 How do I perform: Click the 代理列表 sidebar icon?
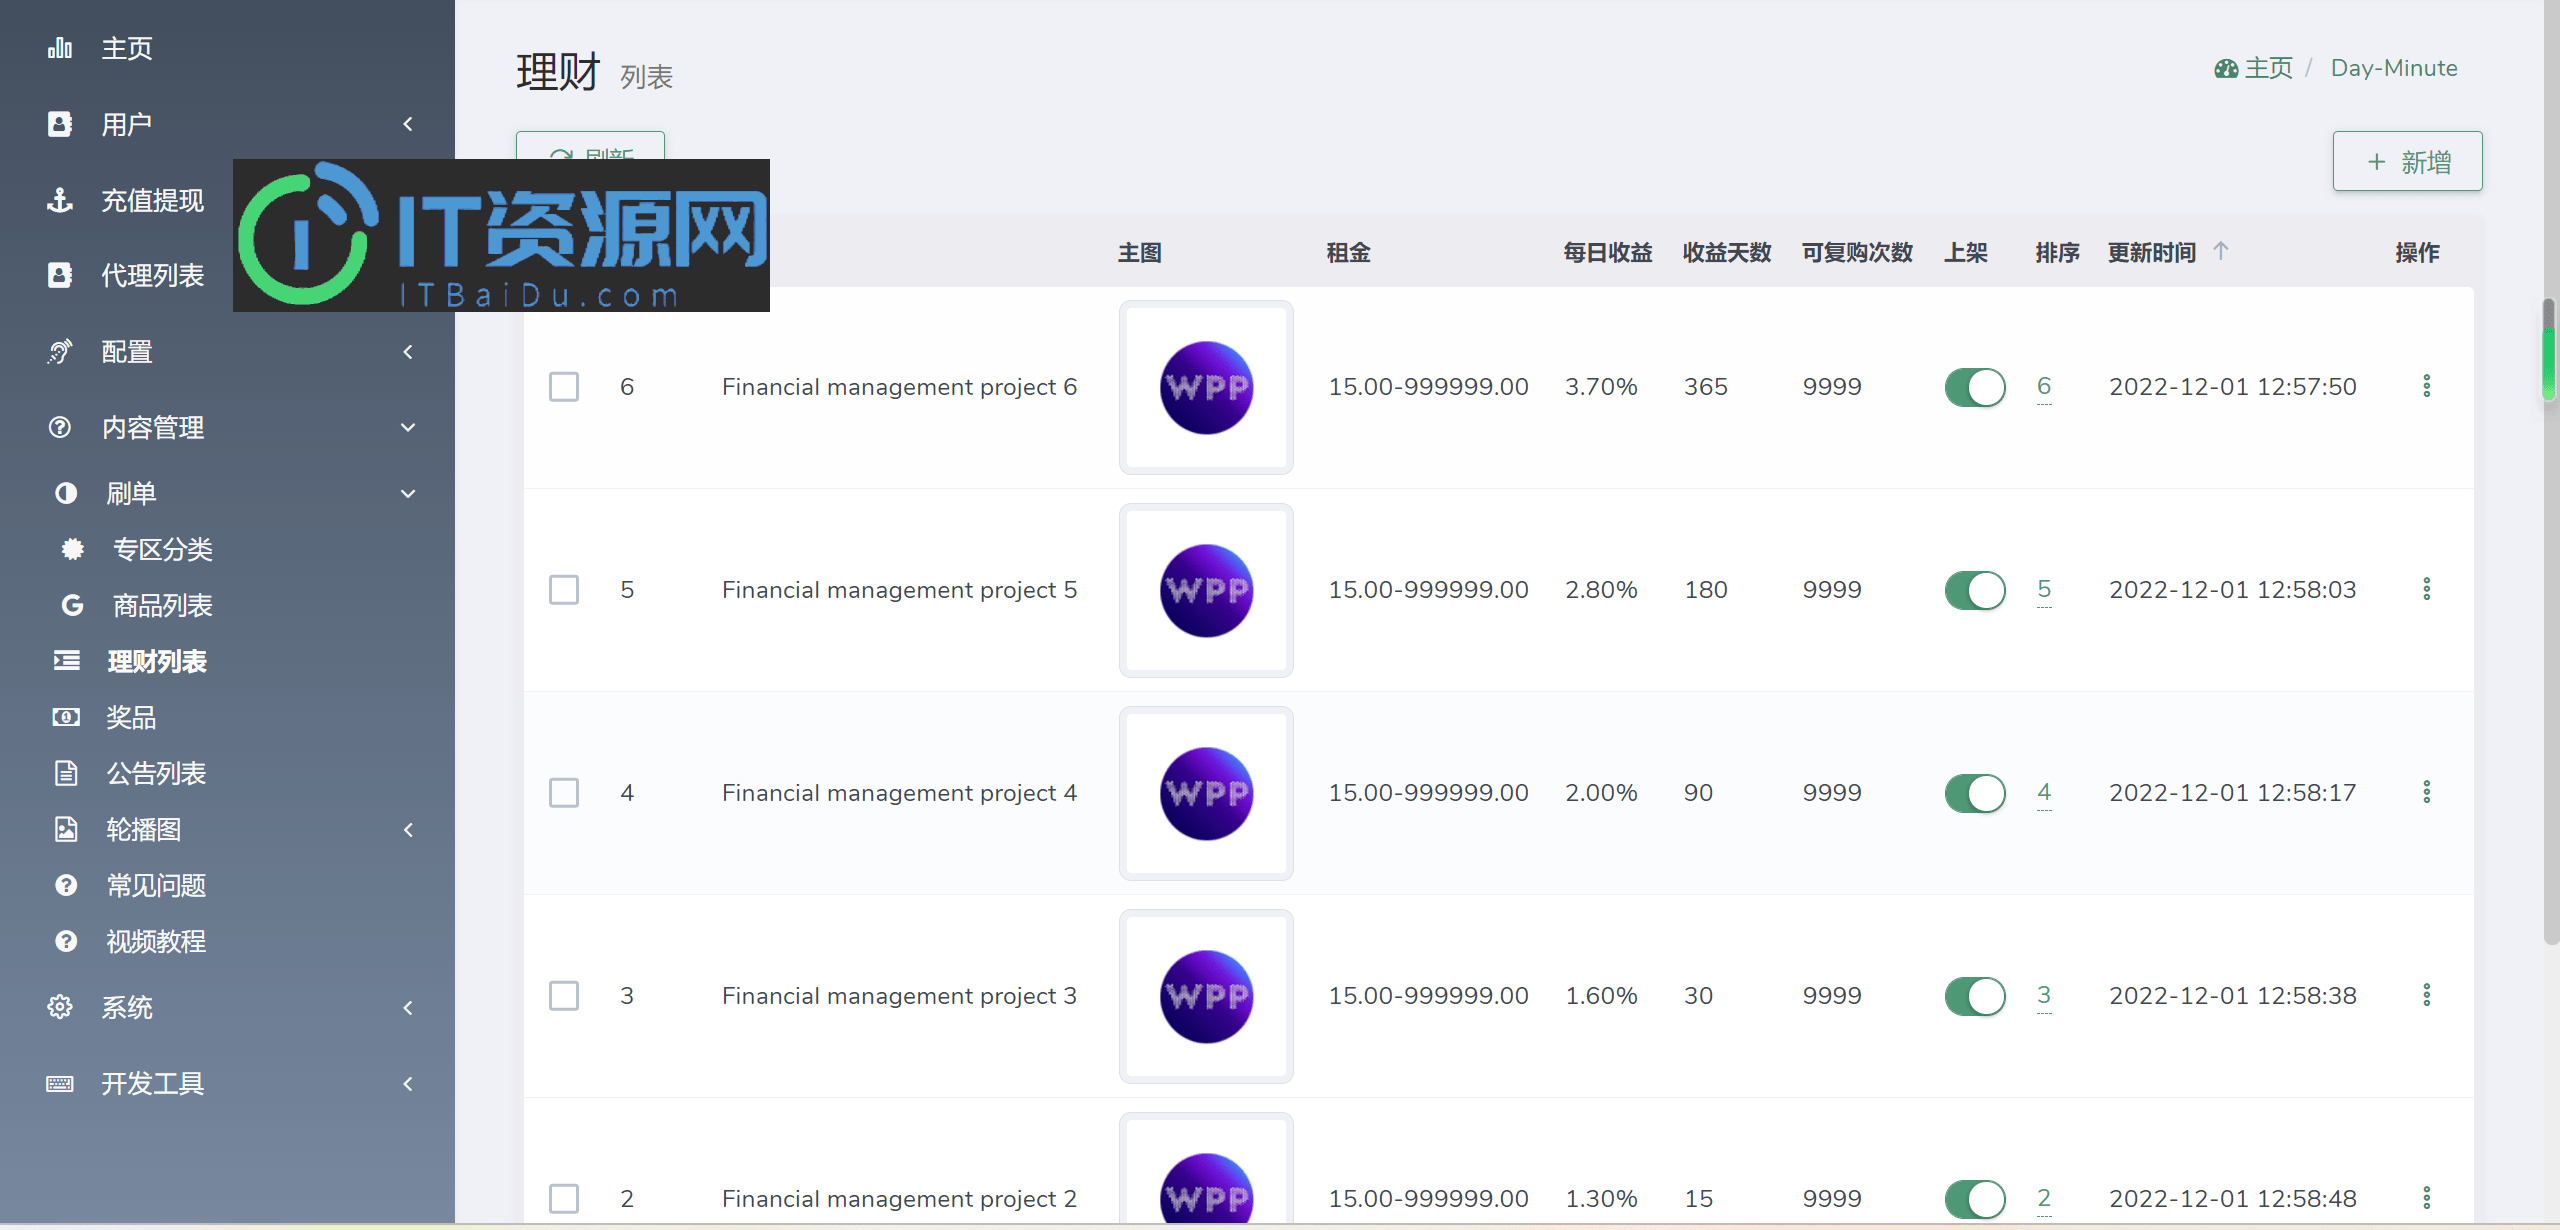(x=60, y=275)
